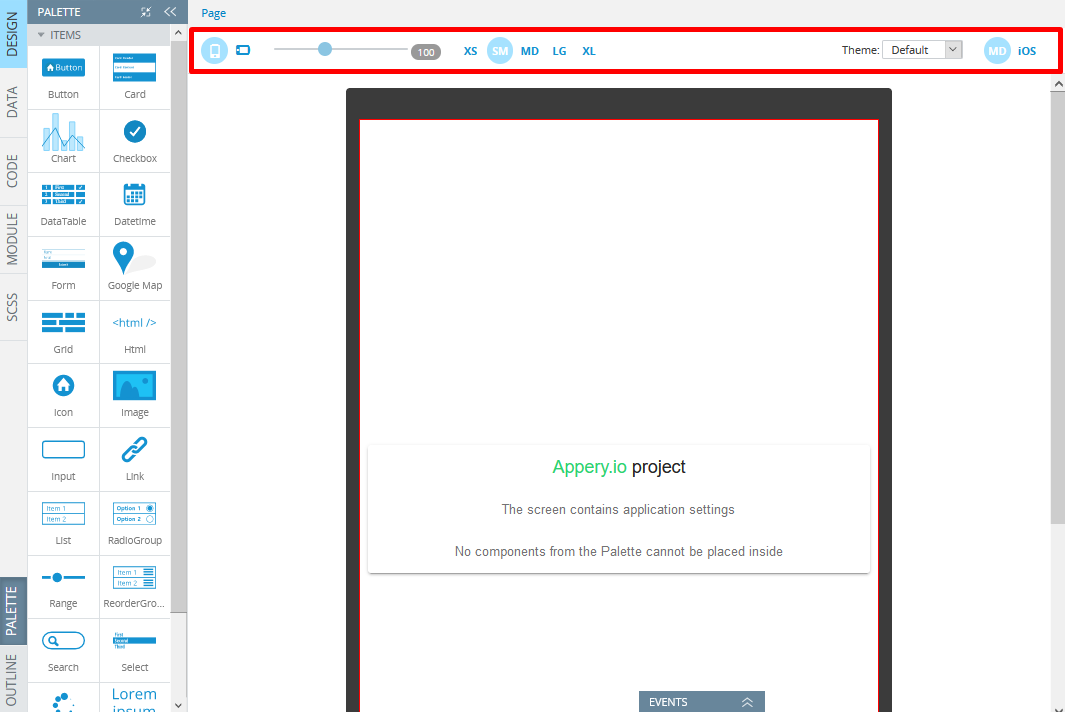Switch to the PALETTE side tab
The height and width of the screenshot is (712, 1065).
point(12,611)
